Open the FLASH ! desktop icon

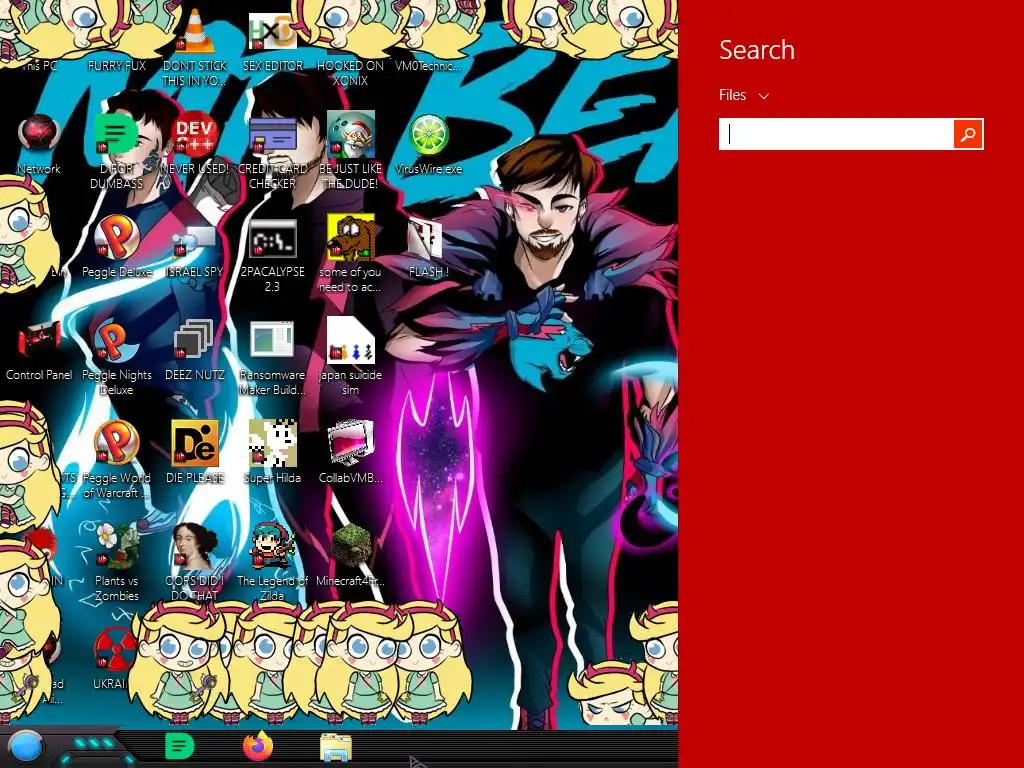click(x=425, y=238)
